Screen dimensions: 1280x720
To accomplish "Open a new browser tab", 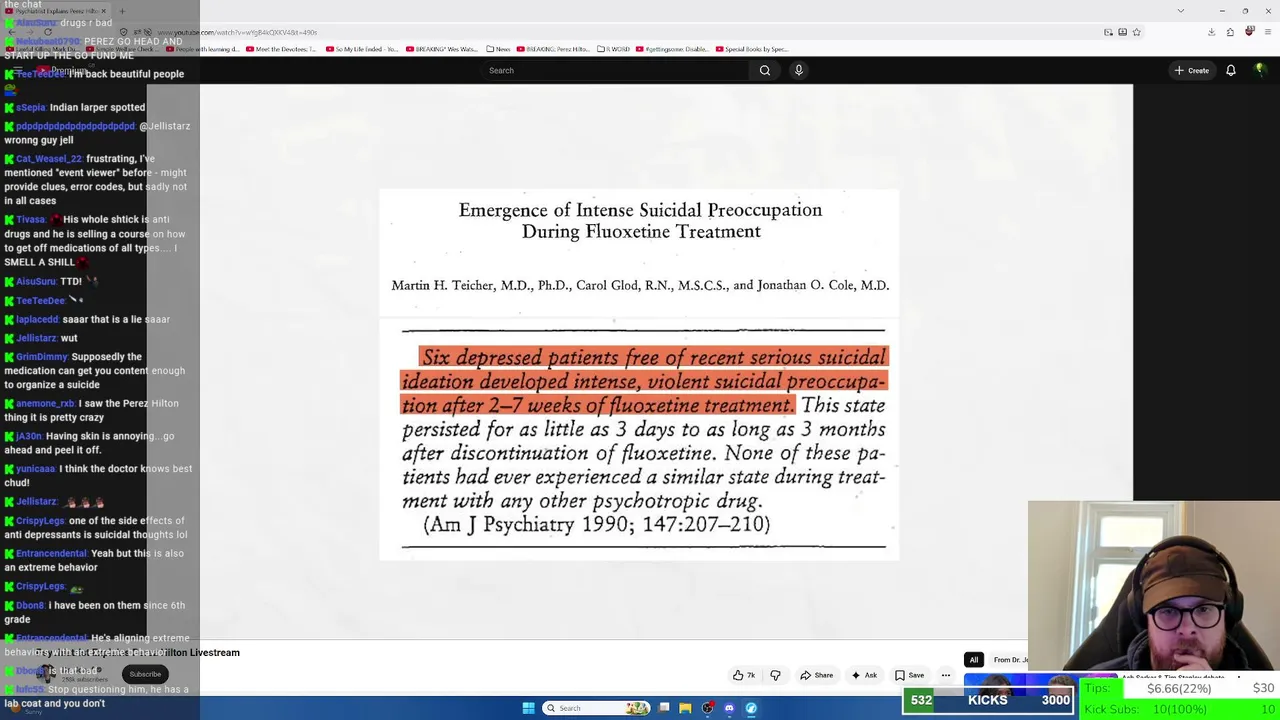I will (122, 11).
